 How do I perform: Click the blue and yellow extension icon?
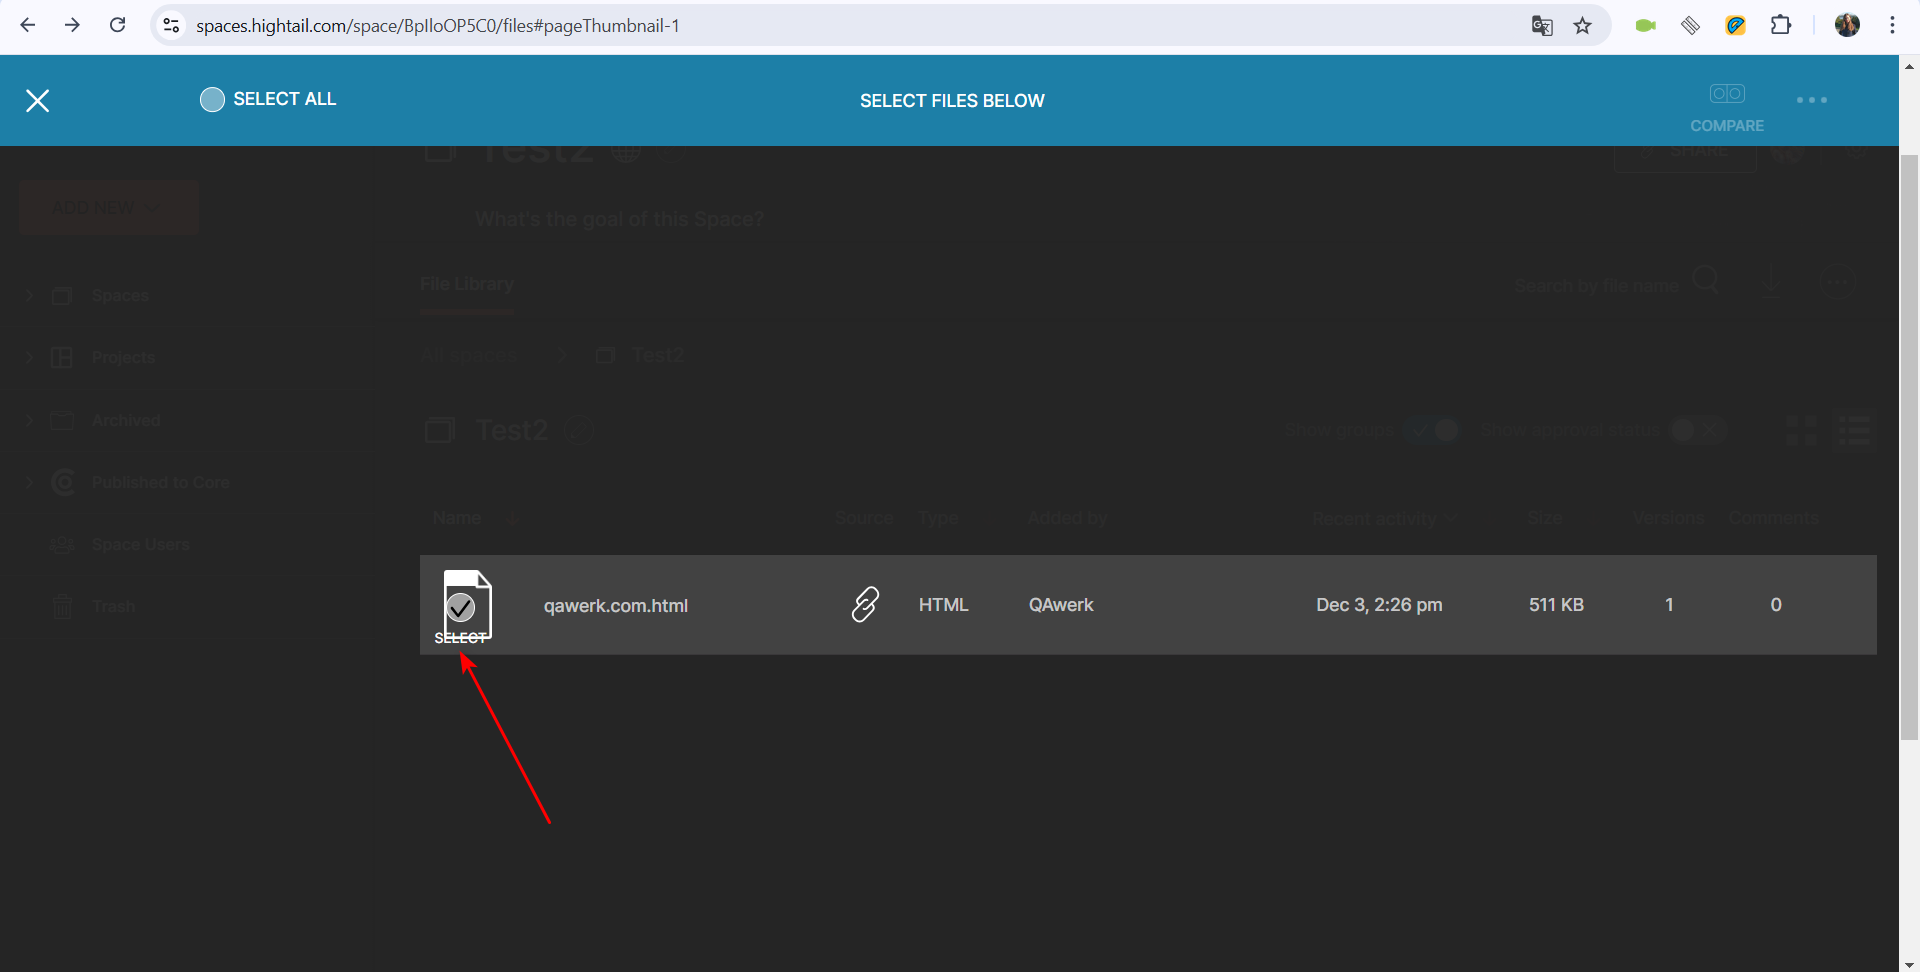pos(1736,26)
